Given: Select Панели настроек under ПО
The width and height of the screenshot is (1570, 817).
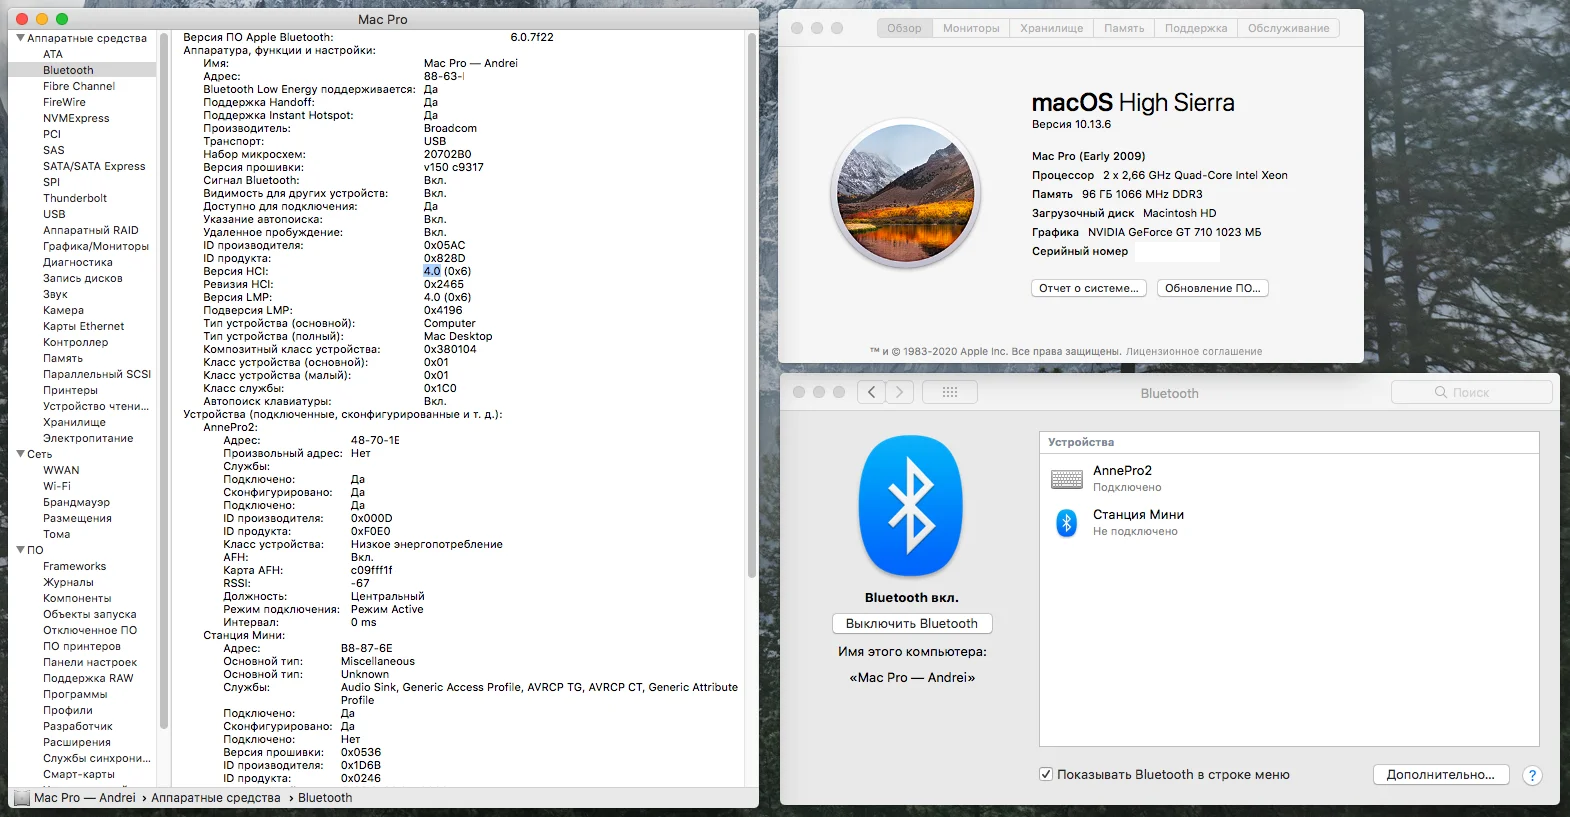Looking at the screenshot, I should (90, 662).
